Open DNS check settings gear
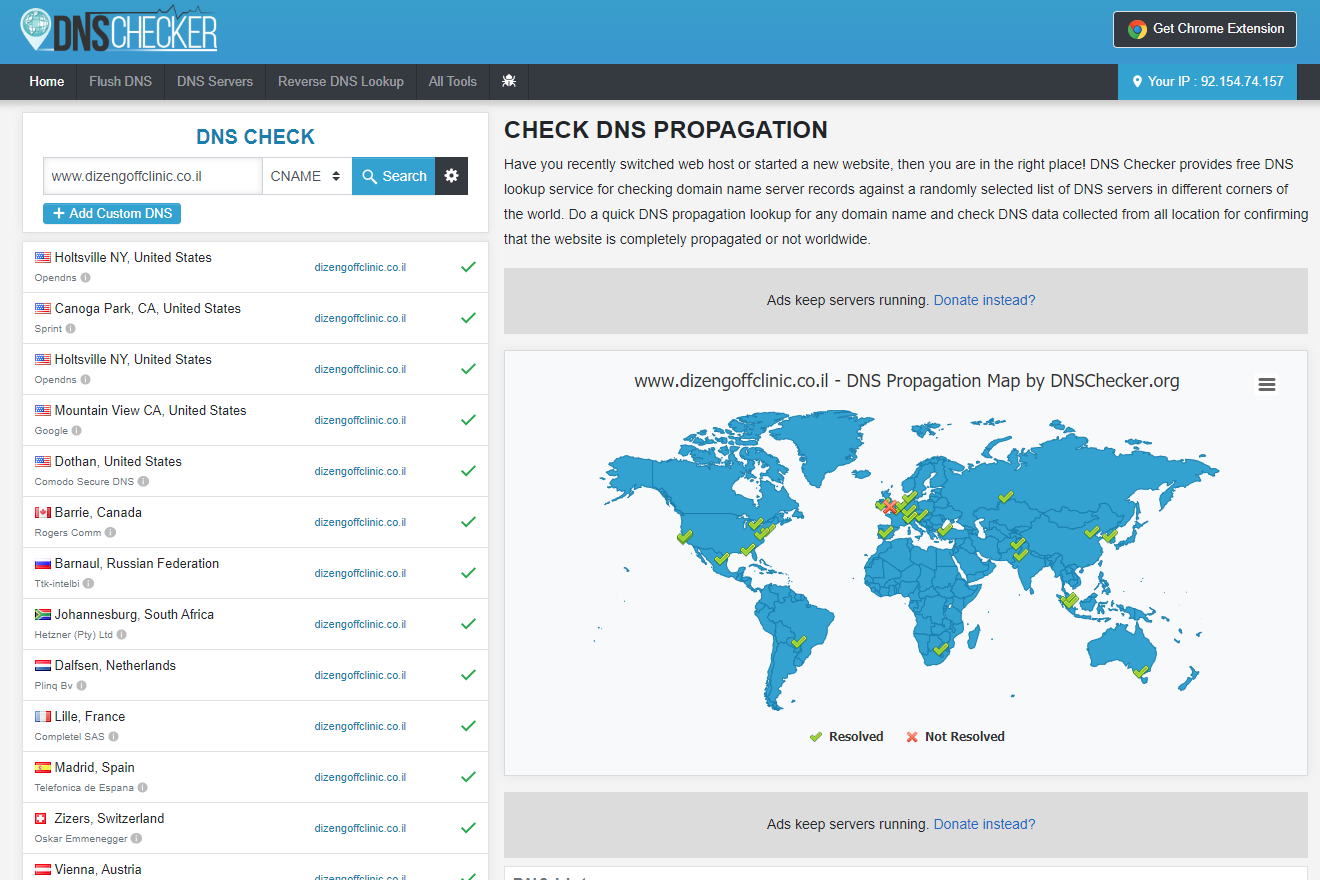 click(451, 176)
